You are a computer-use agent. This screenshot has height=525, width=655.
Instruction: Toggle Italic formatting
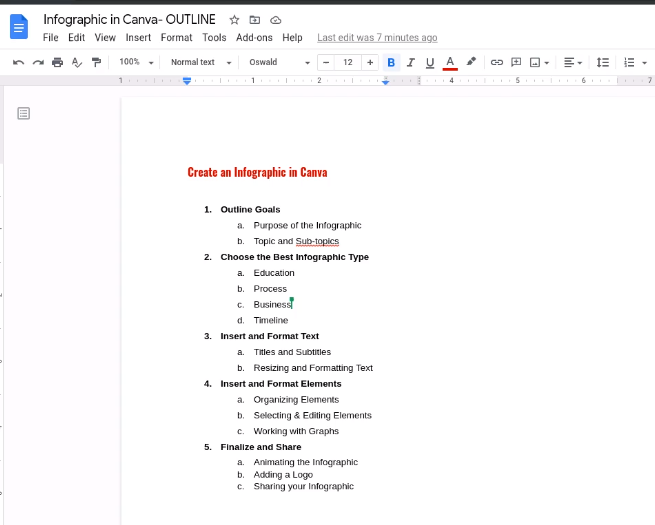coord(411,62)
